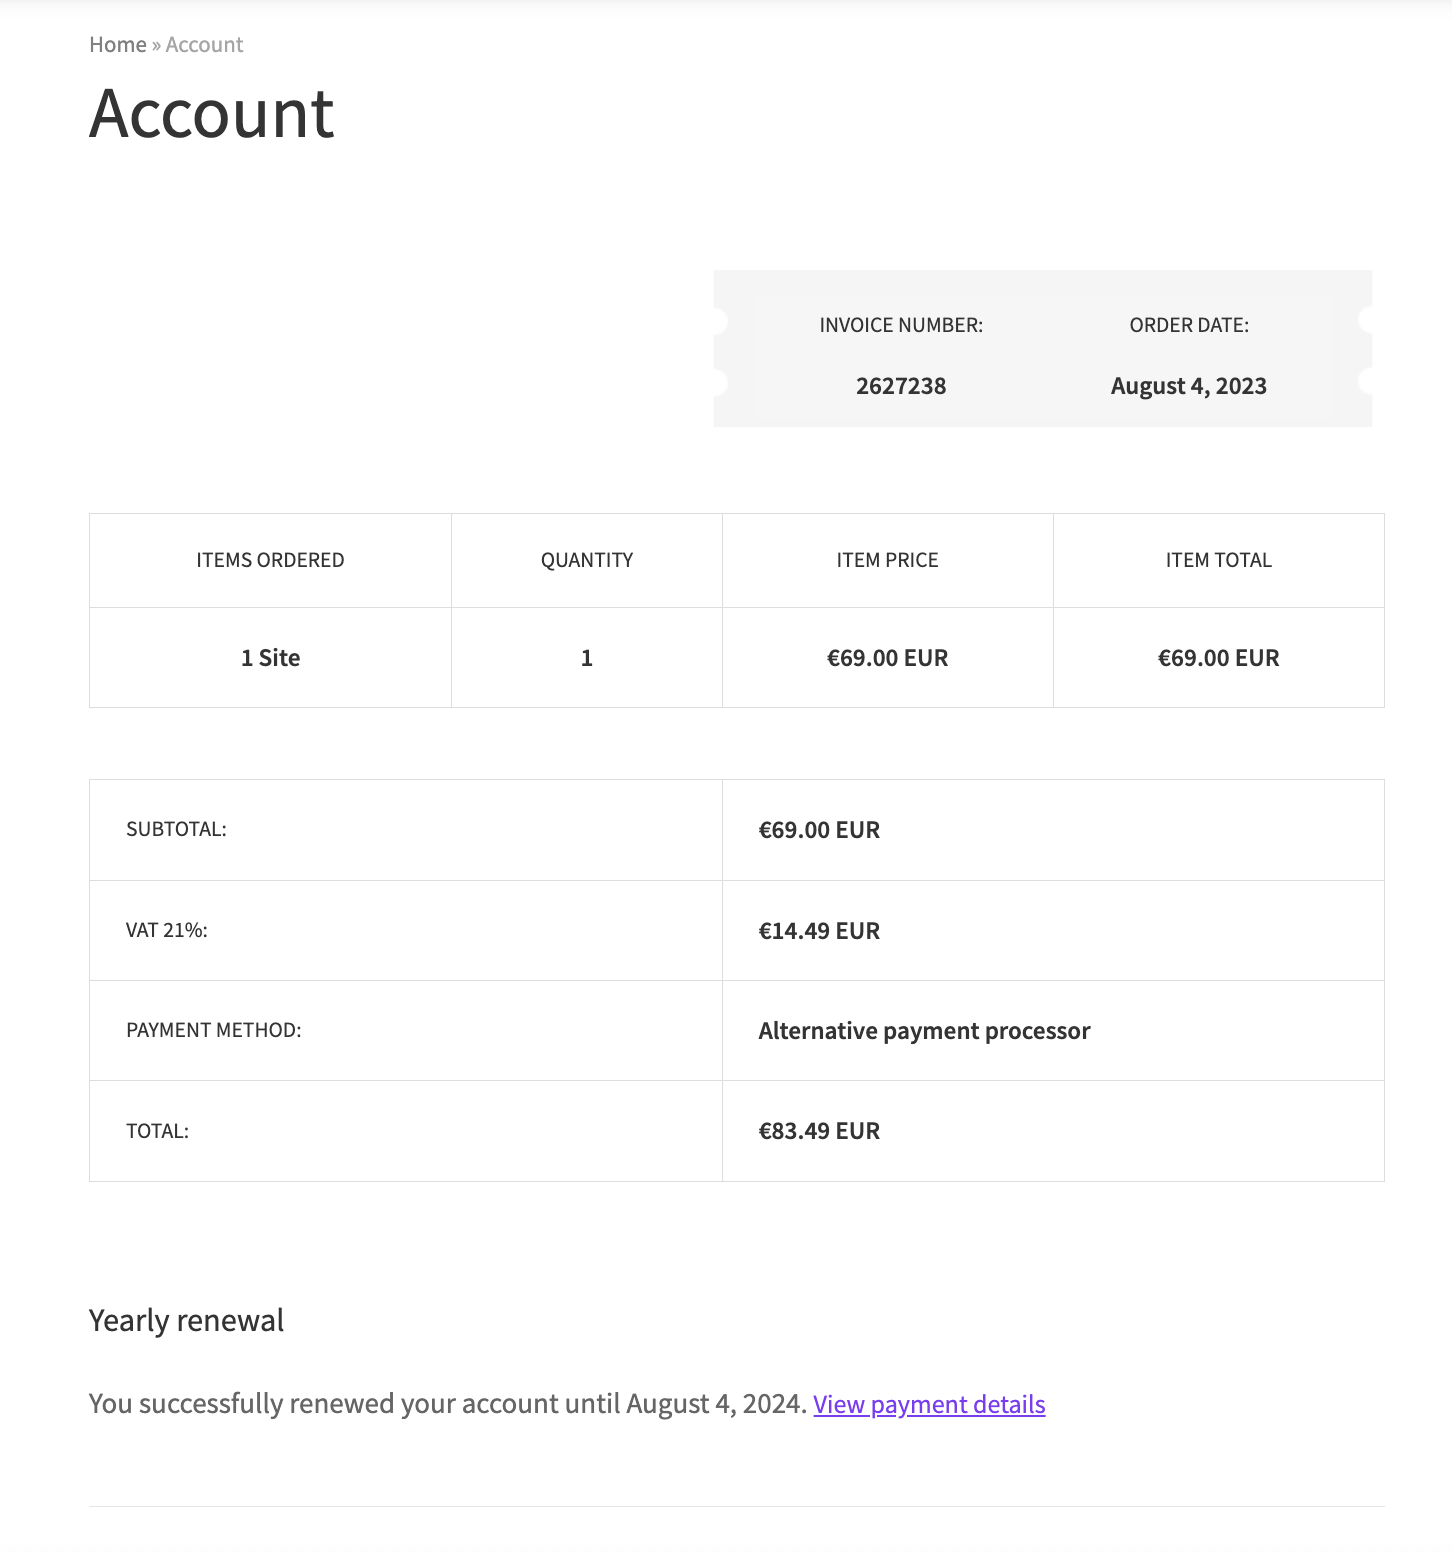Select the 1 Site item cell
This screenshot has height=1552, width=1452.
270,658
